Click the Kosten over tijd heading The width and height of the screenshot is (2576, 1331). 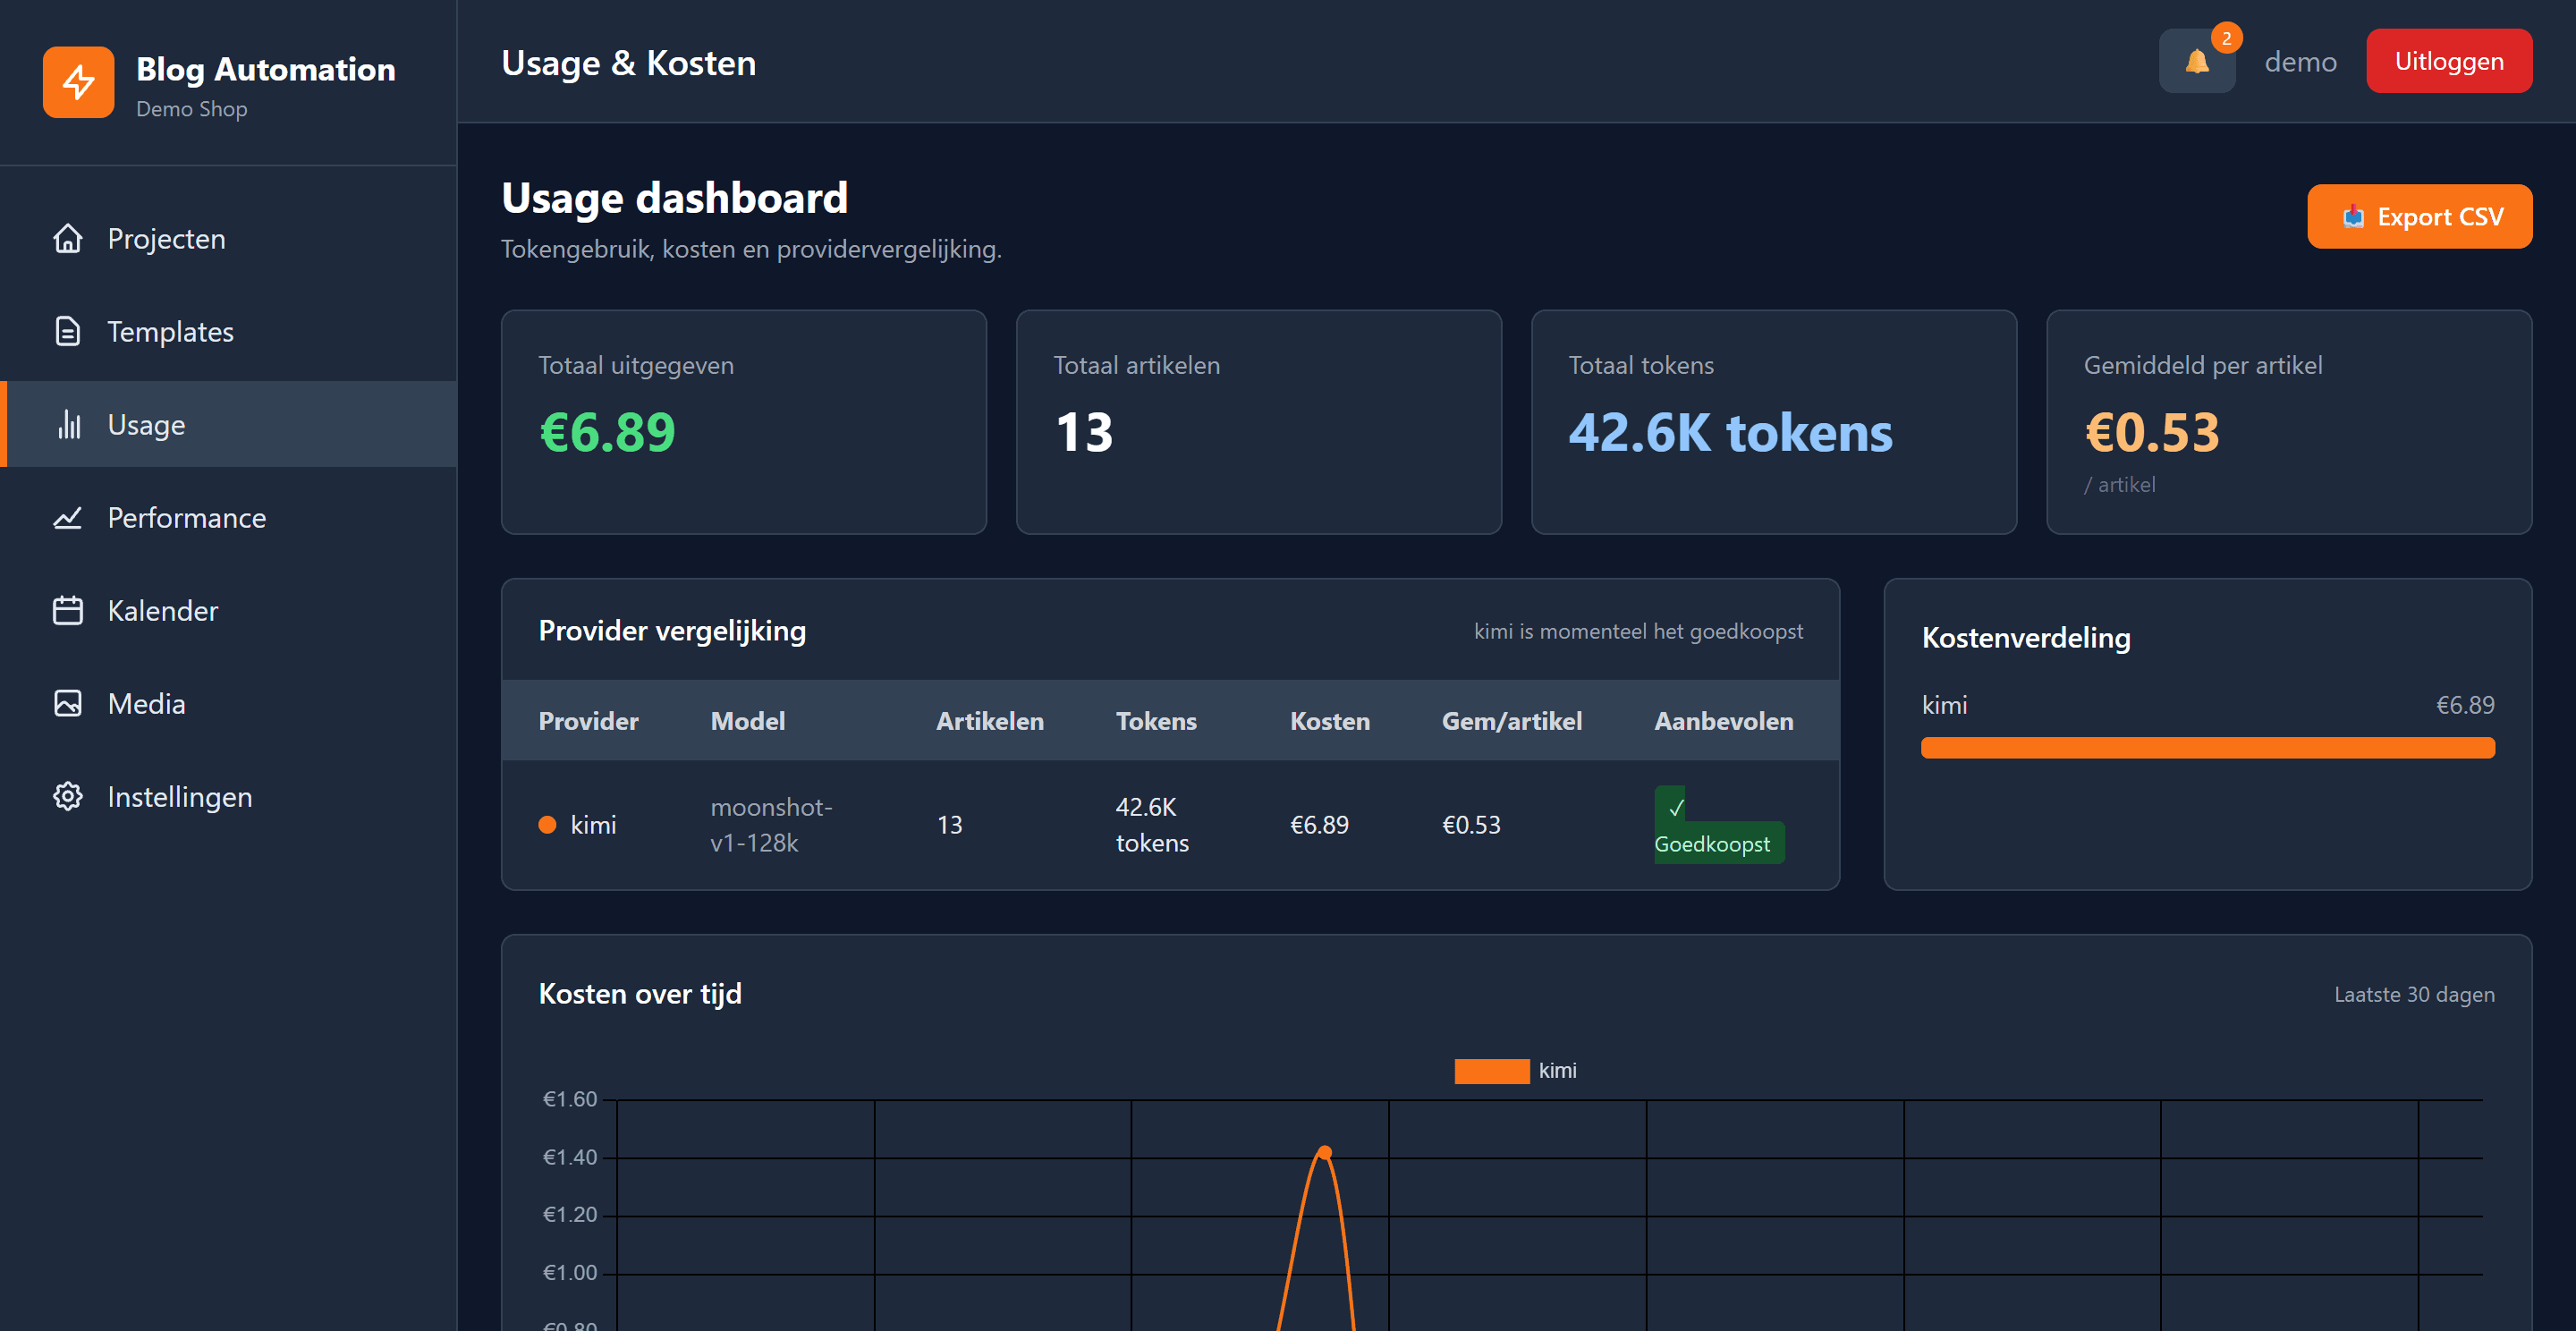640,994
